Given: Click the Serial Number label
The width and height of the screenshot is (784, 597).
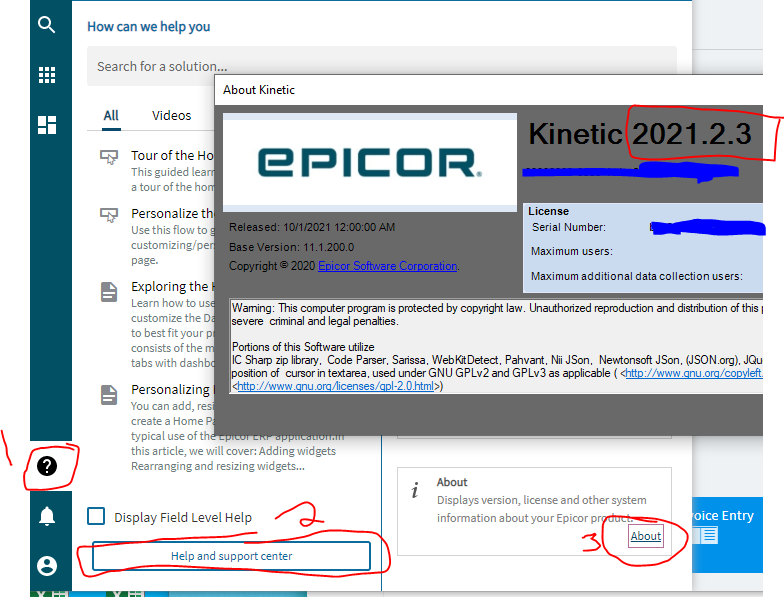Looking at the screenshot, I should tap(568, 228).
